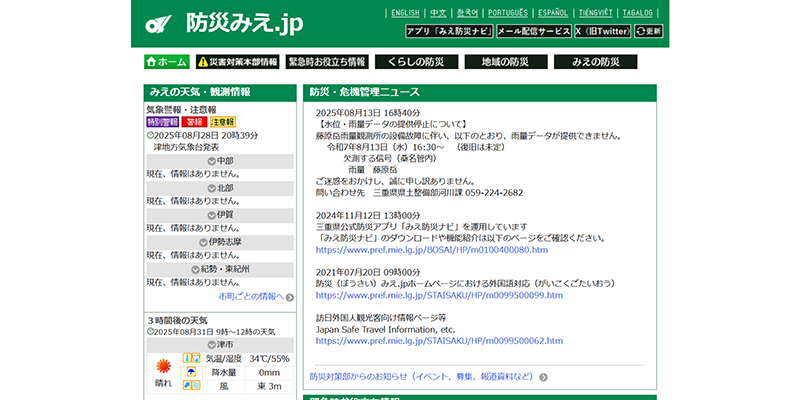Select the 東 3m wind value
Image resolution: width=800 pixels, height=400 pixels.
(269, 386)
